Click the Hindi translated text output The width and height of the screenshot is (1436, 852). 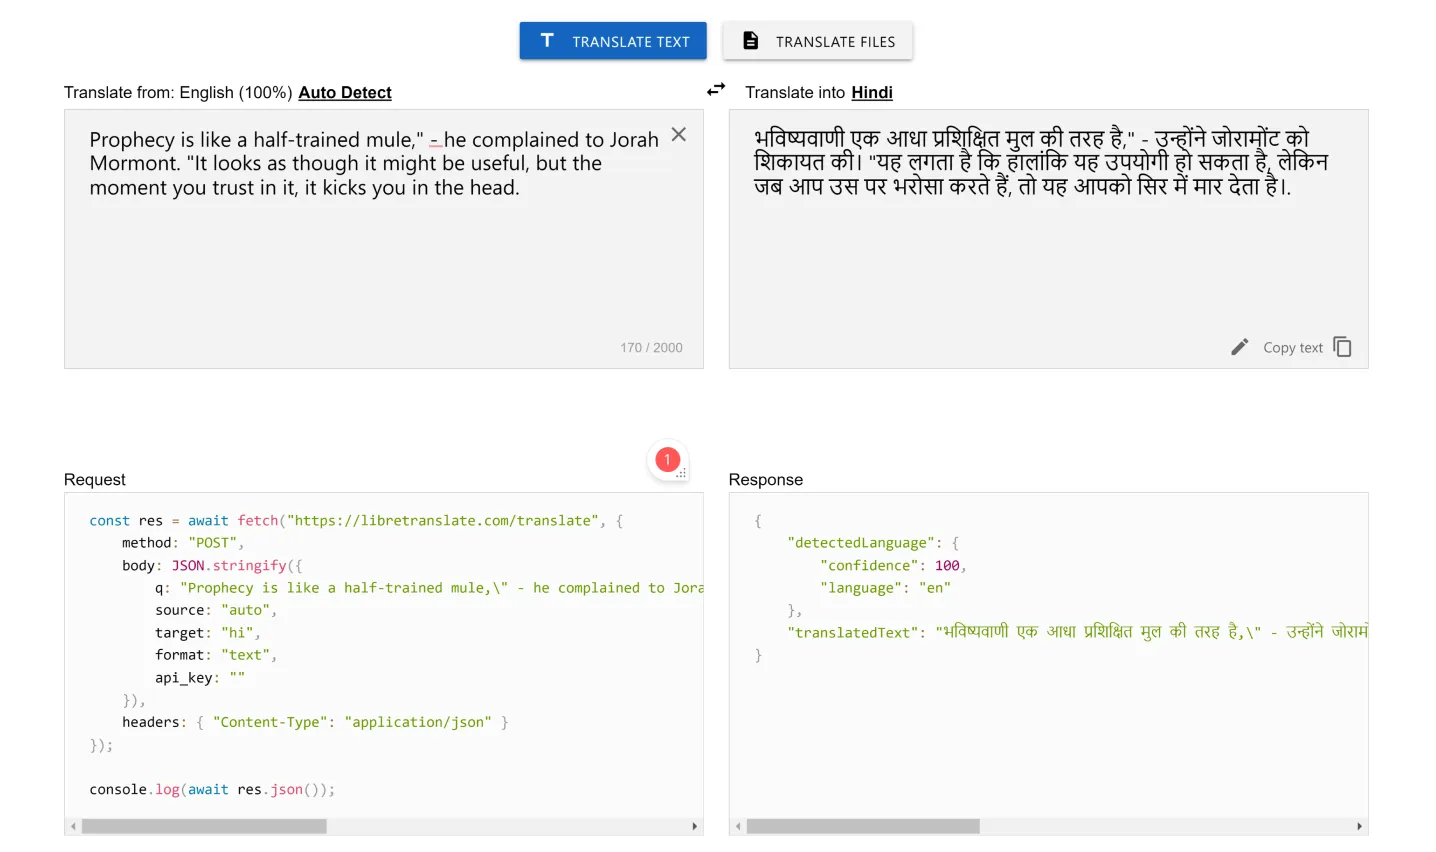coord(1040,163)
